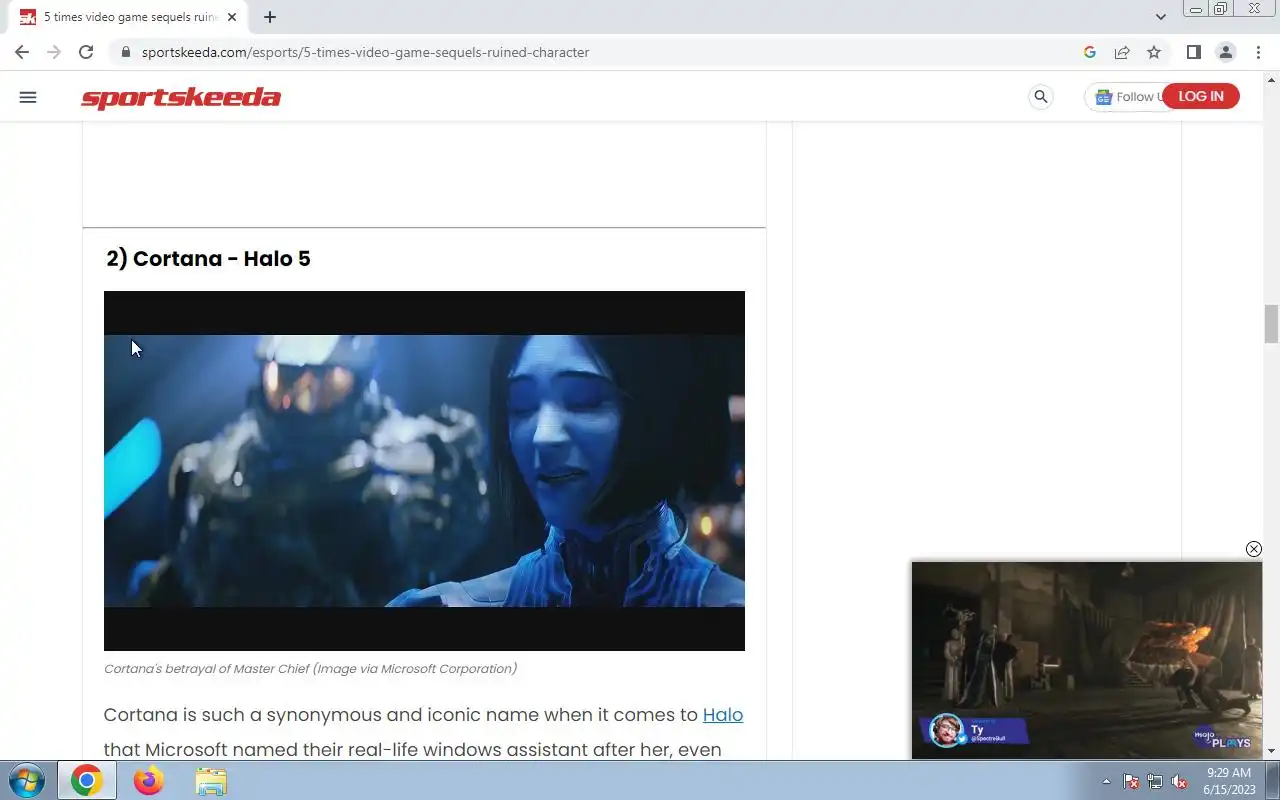This screenshot has width=1280, height=800.
Task: Open Chrome profile avatar
Action: point(1225,52)
